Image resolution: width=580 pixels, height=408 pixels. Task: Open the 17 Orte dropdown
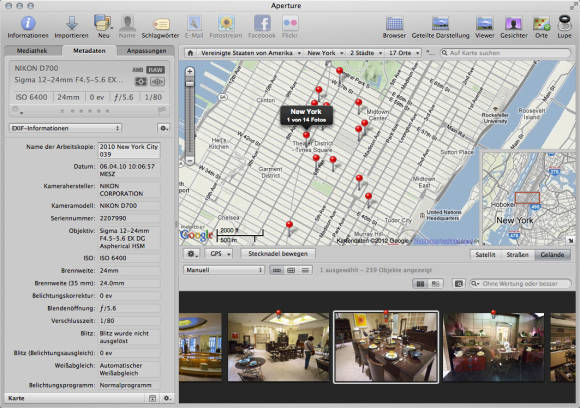(x=404, y=53)
